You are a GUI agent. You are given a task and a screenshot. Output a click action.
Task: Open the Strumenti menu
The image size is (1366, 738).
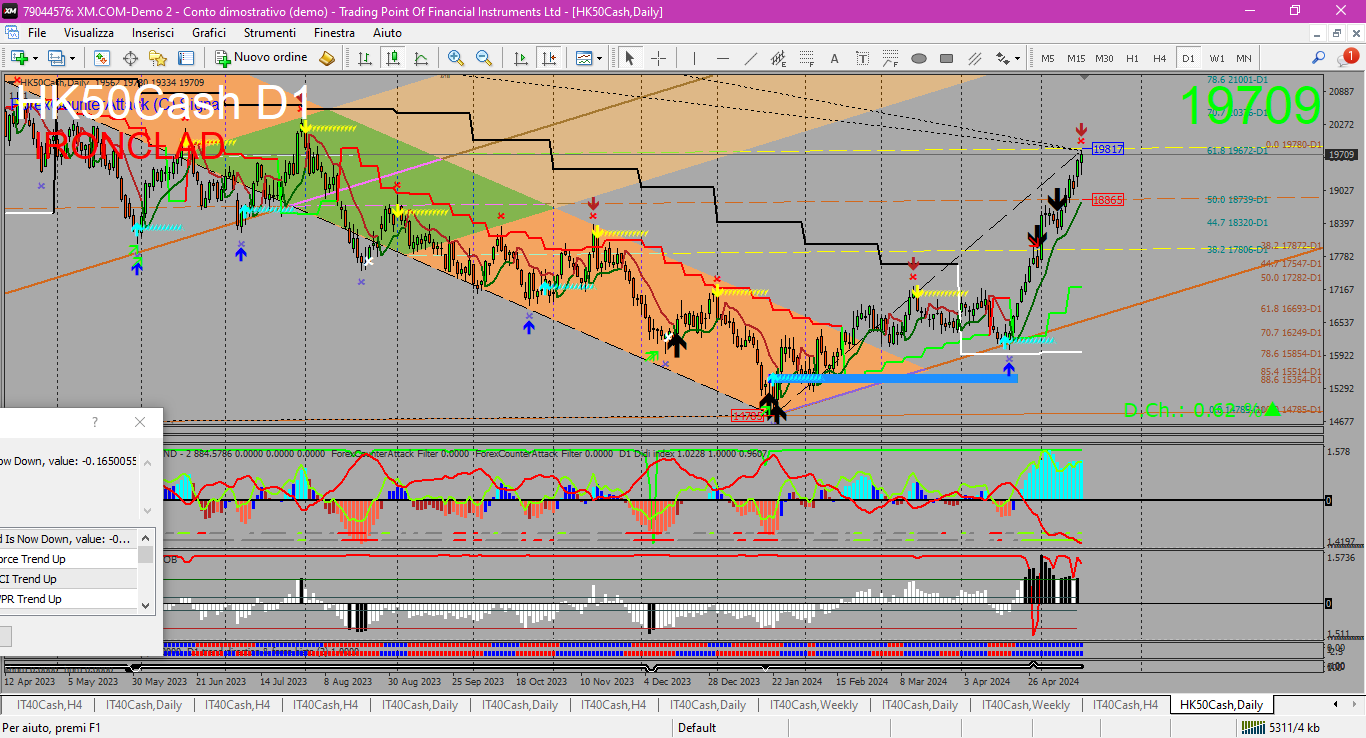click(x=269, y=33)
